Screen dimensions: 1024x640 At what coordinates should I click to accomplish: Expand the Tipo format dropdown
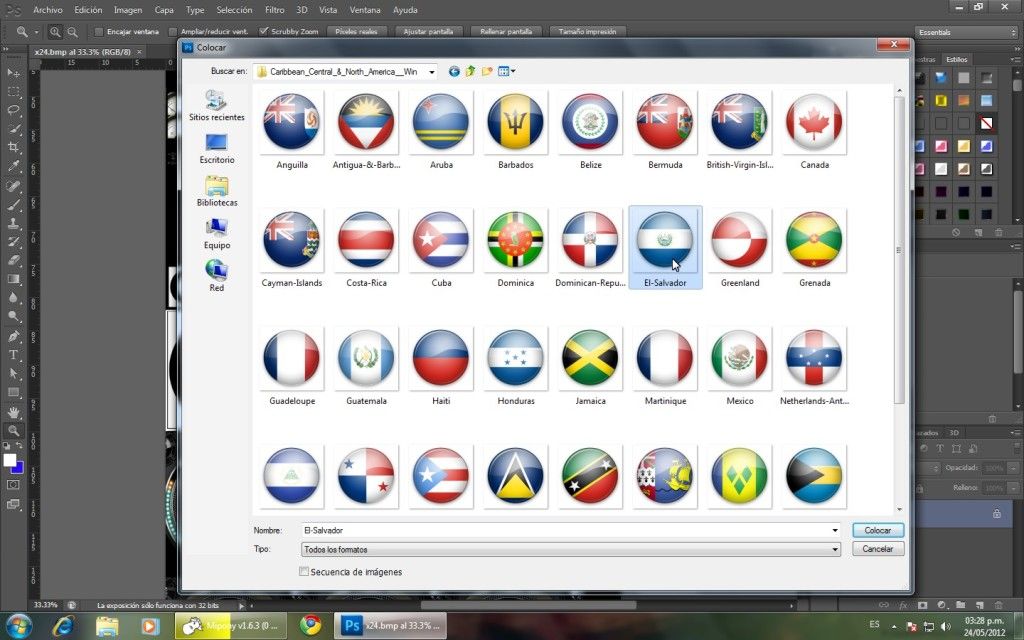(x=835, y=549)
